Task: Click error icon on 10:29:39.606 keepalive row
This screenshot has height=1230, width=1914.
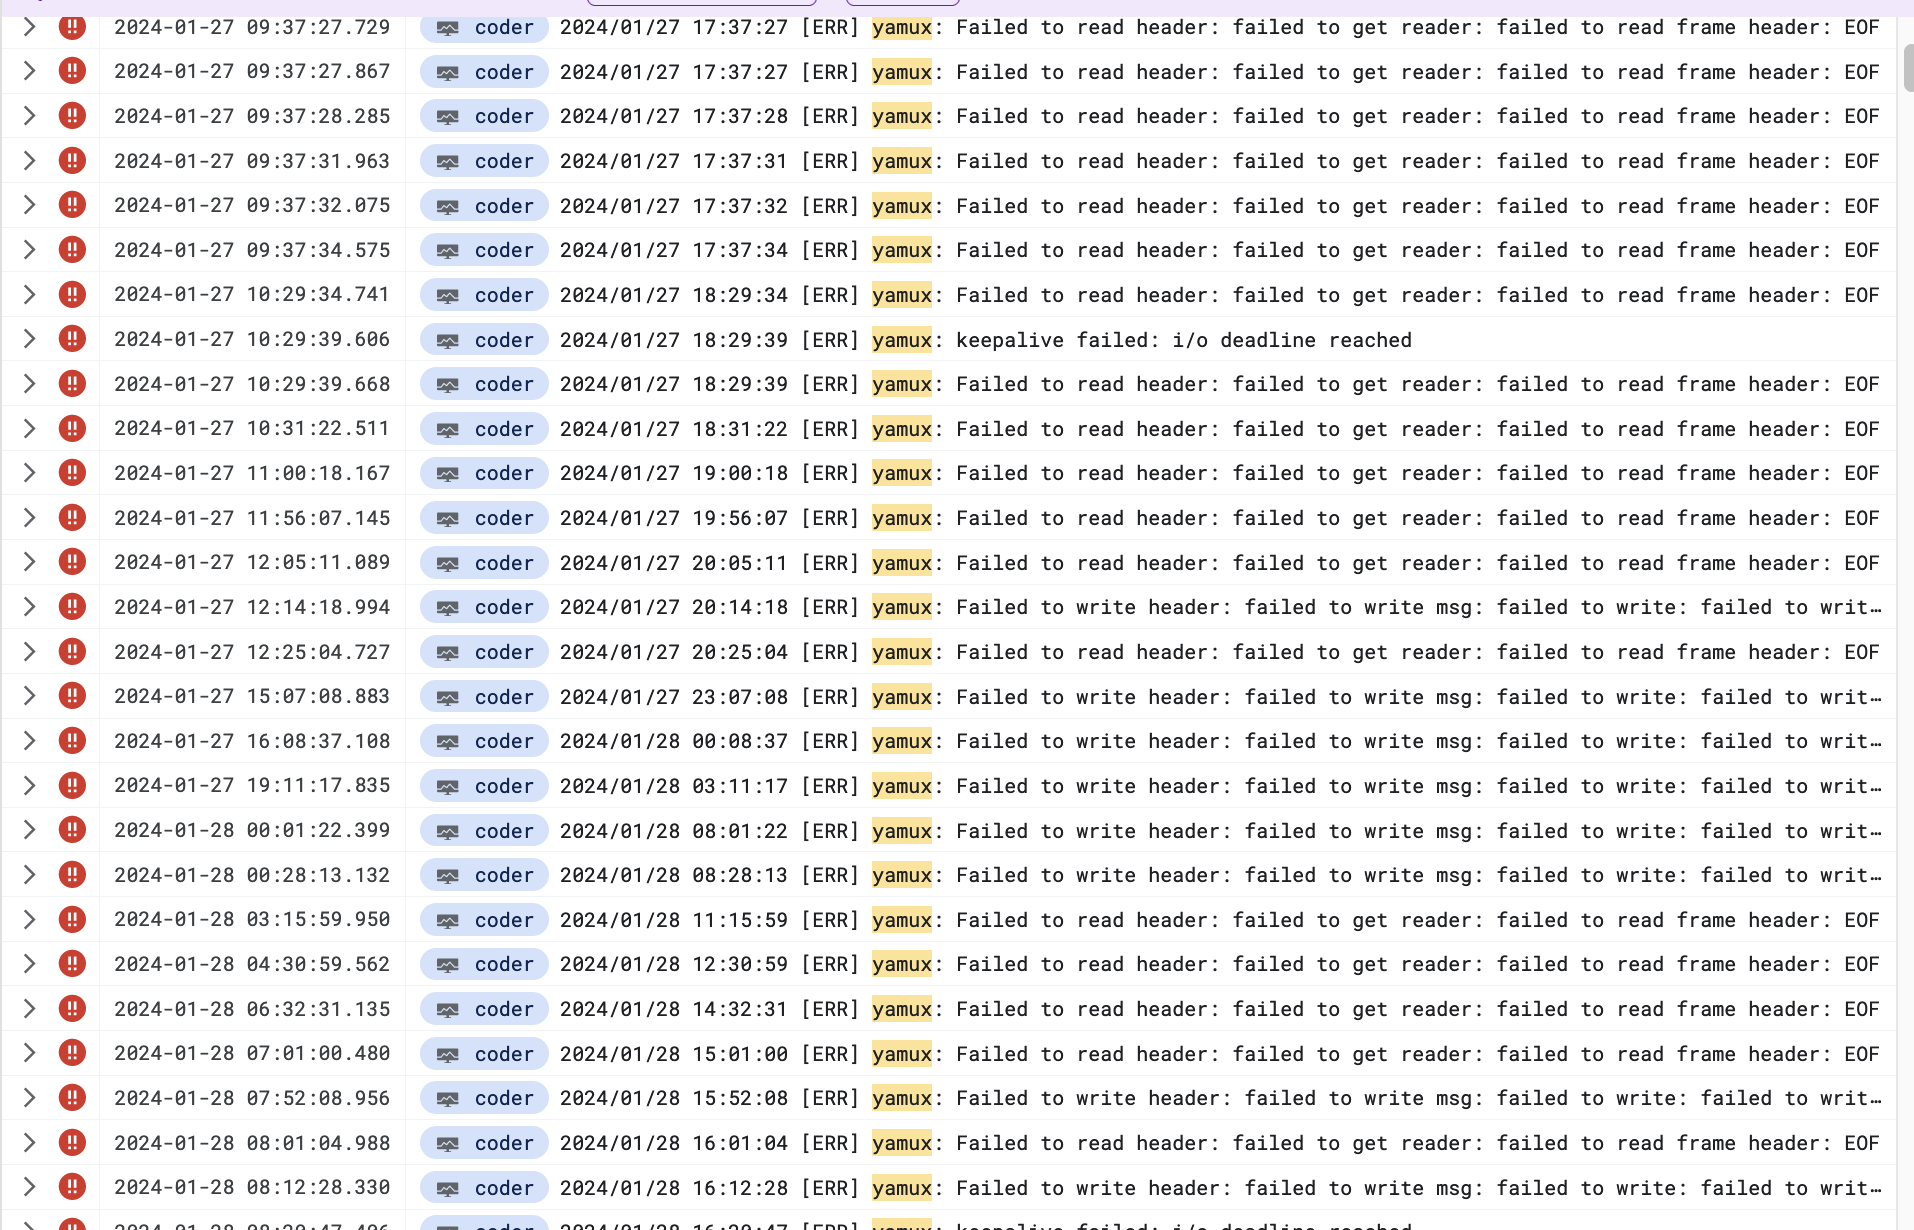Action: [x=72, y=339]
